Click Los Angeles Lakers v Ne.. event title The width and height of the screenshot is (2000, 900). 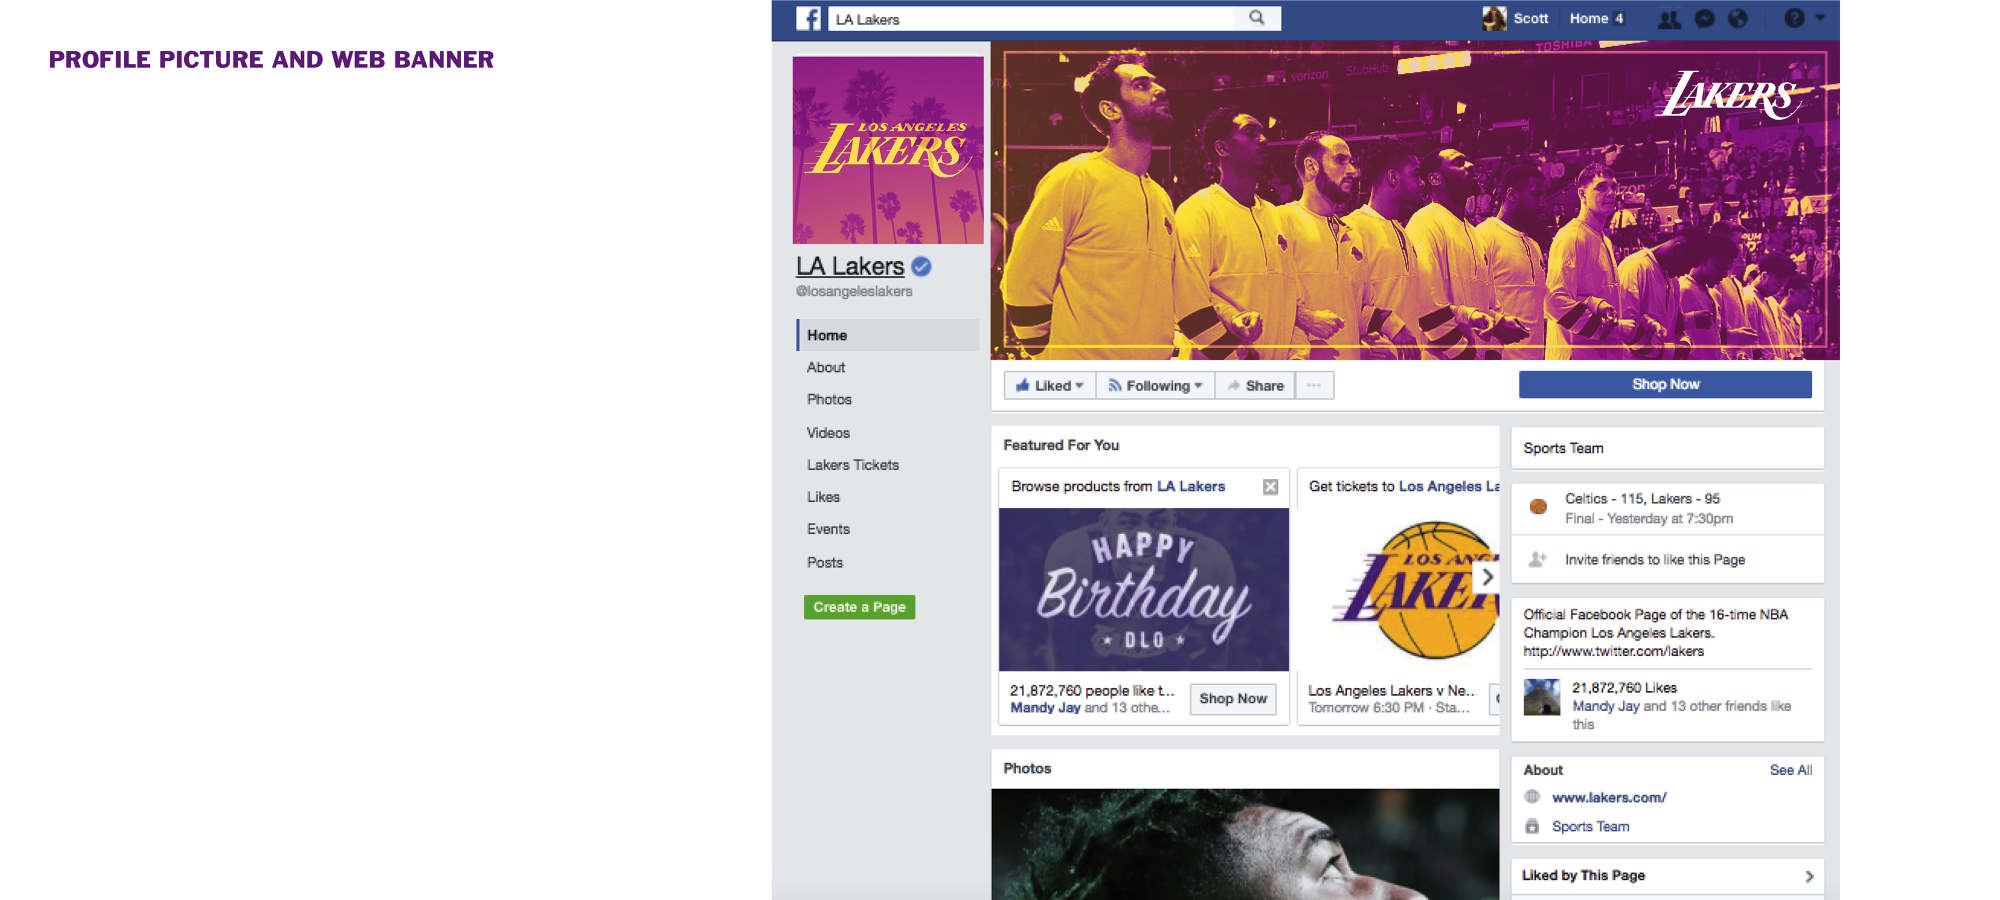1391,690
